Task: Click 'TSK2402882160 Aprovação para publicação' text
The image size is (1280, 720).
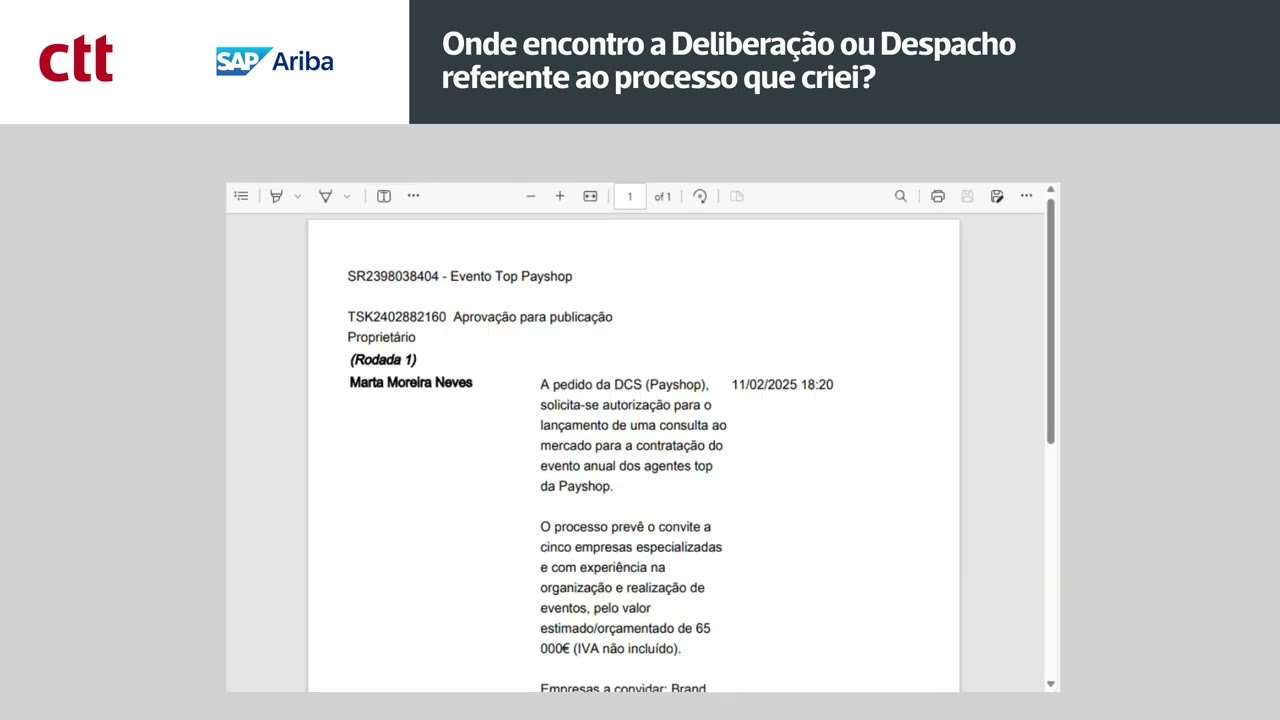Action: [480, 317]
